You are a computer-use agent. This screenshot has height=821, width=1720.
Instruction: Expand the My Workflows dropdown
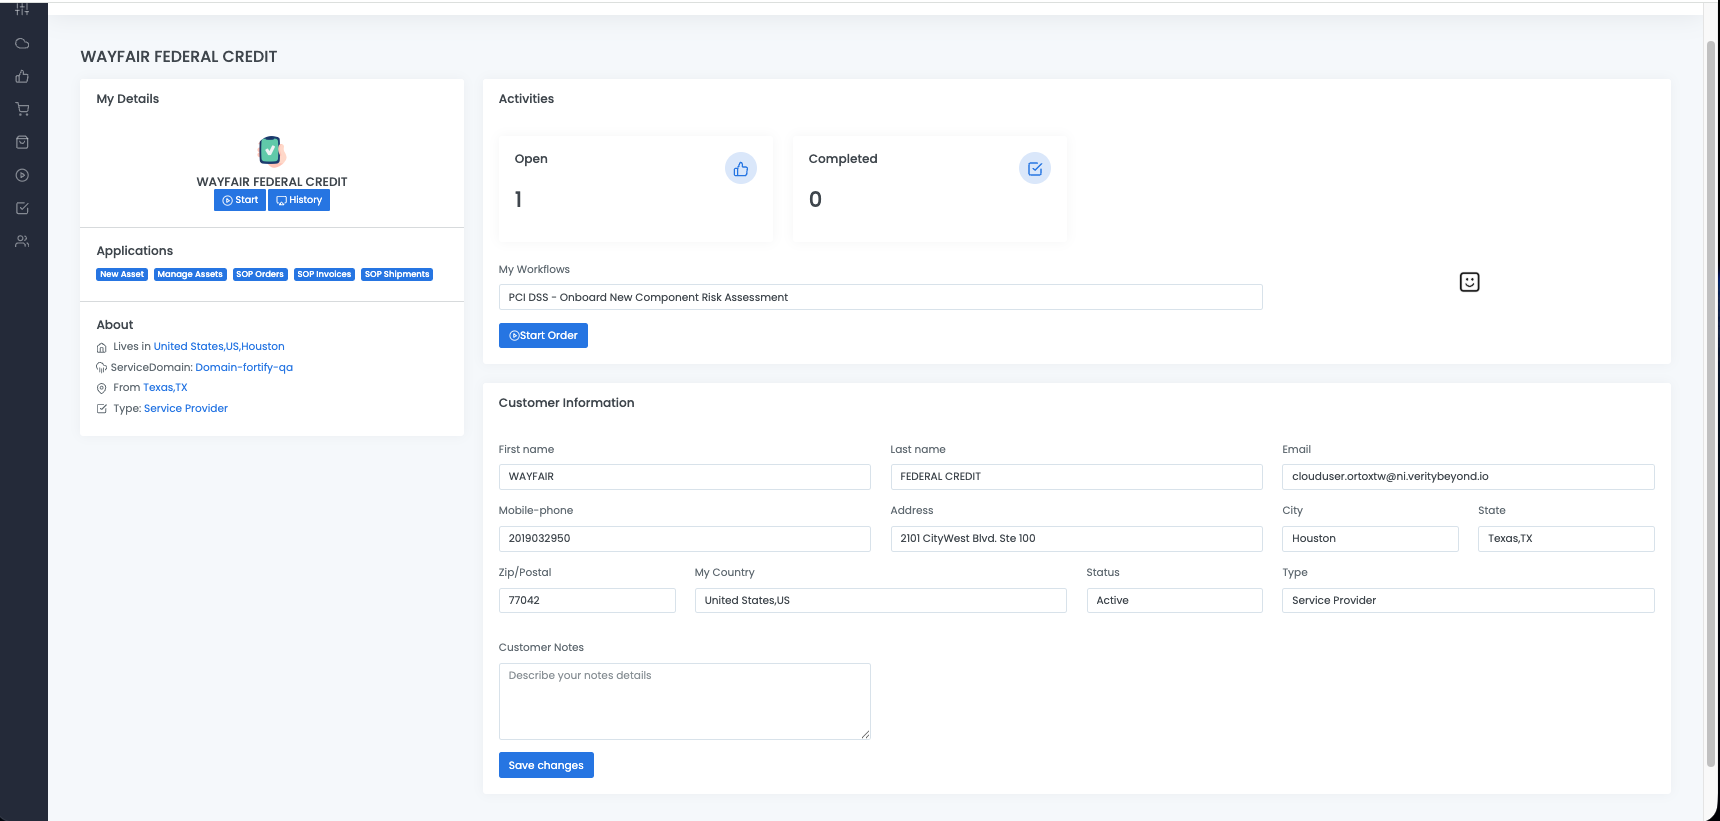pos(880,297)
